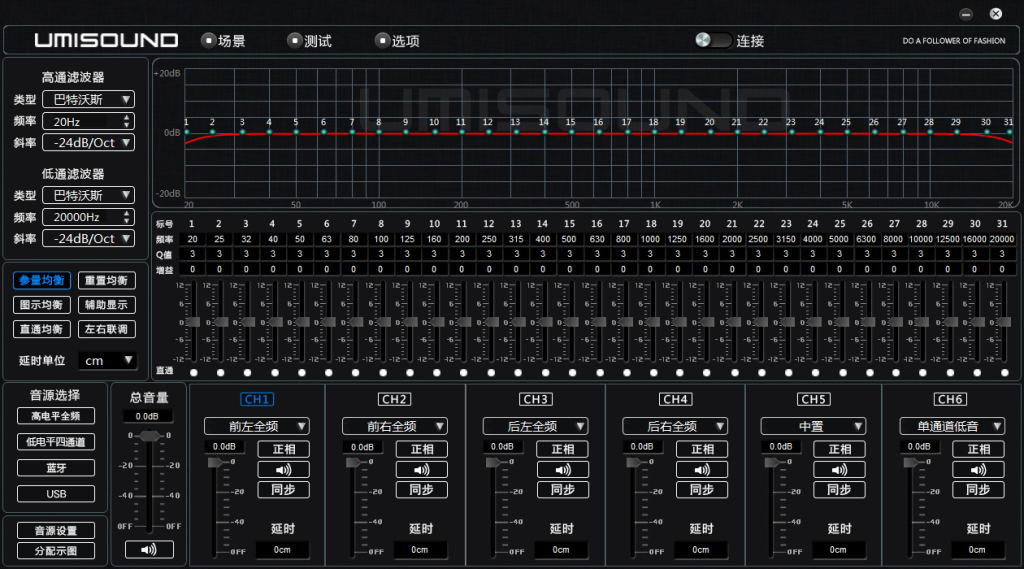Open low-pass filter type dropdown

pyautogui.click(x=89, y=195)
